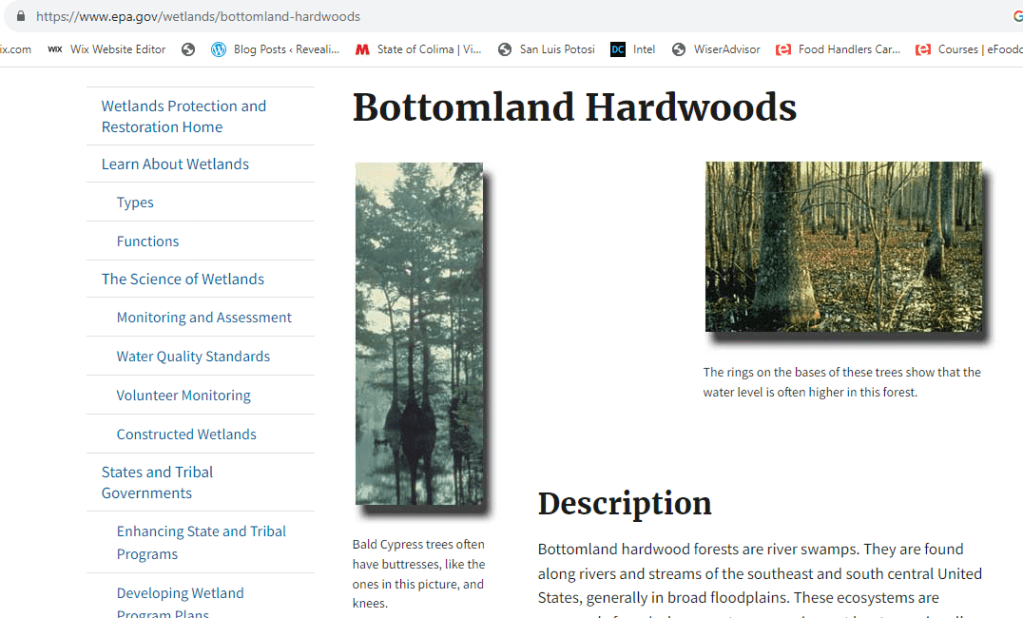1023x618 pixels.
Task: Open the Constructed Wetlands sidebar link
Action: (186, 434)
